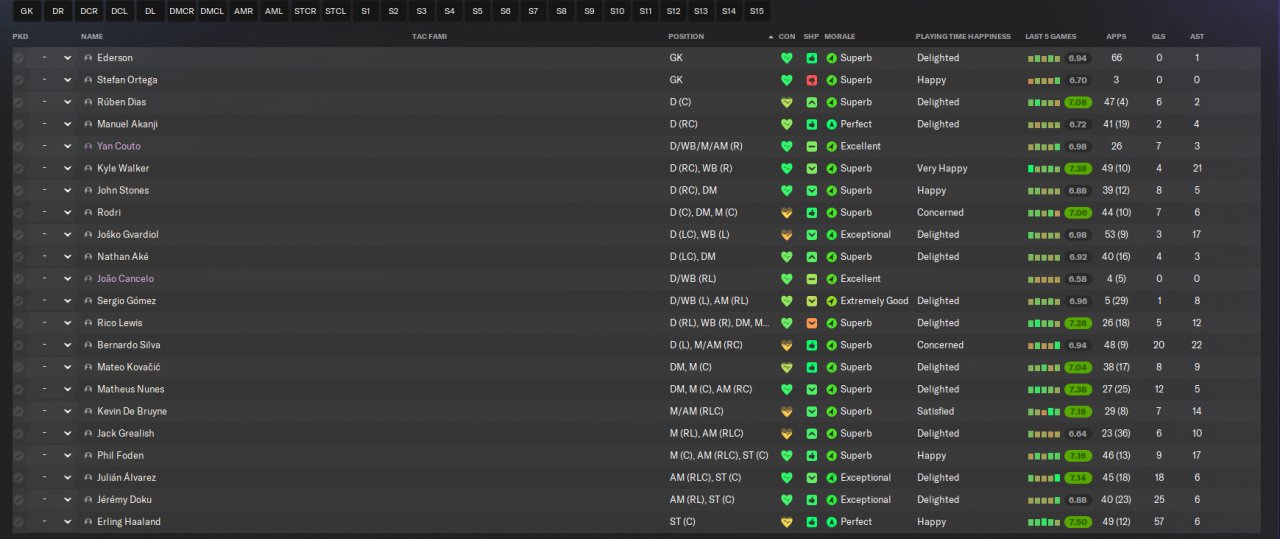Click Rodri's orange condition heart icon
Viewport: 1280px width, 539px height.
coord(787,213)
